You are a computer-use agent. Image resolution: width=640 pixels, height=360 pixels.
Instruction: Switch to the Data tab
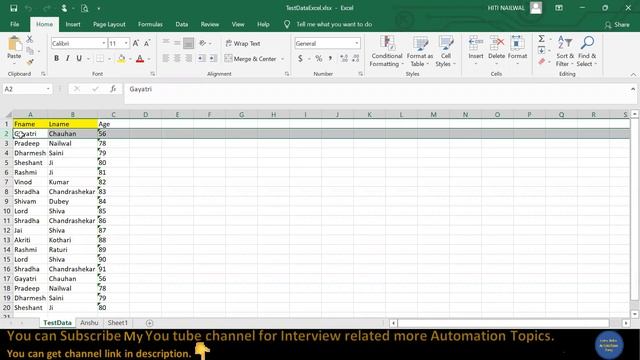182,24
